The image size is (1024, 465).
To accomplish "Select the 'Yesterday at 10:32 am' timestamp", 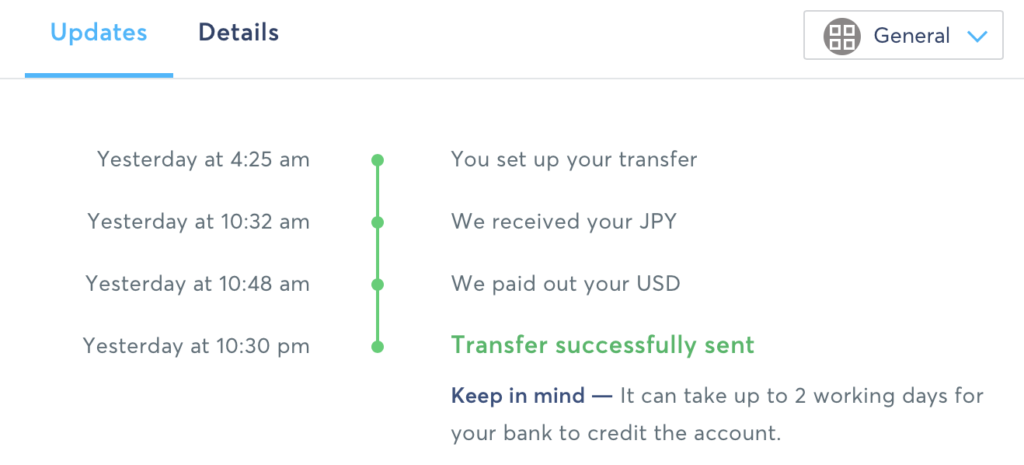I will point(198,221).
